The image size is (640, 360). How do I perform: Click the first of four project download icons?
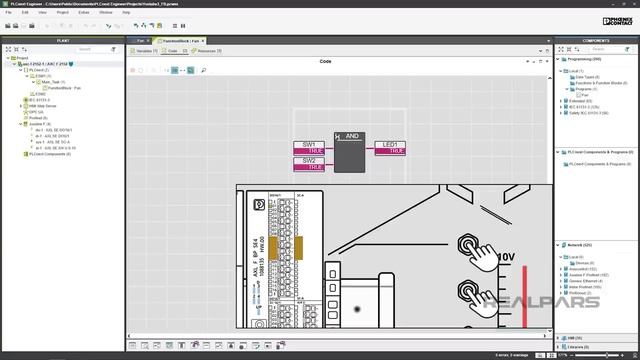(x=136, y=26)
